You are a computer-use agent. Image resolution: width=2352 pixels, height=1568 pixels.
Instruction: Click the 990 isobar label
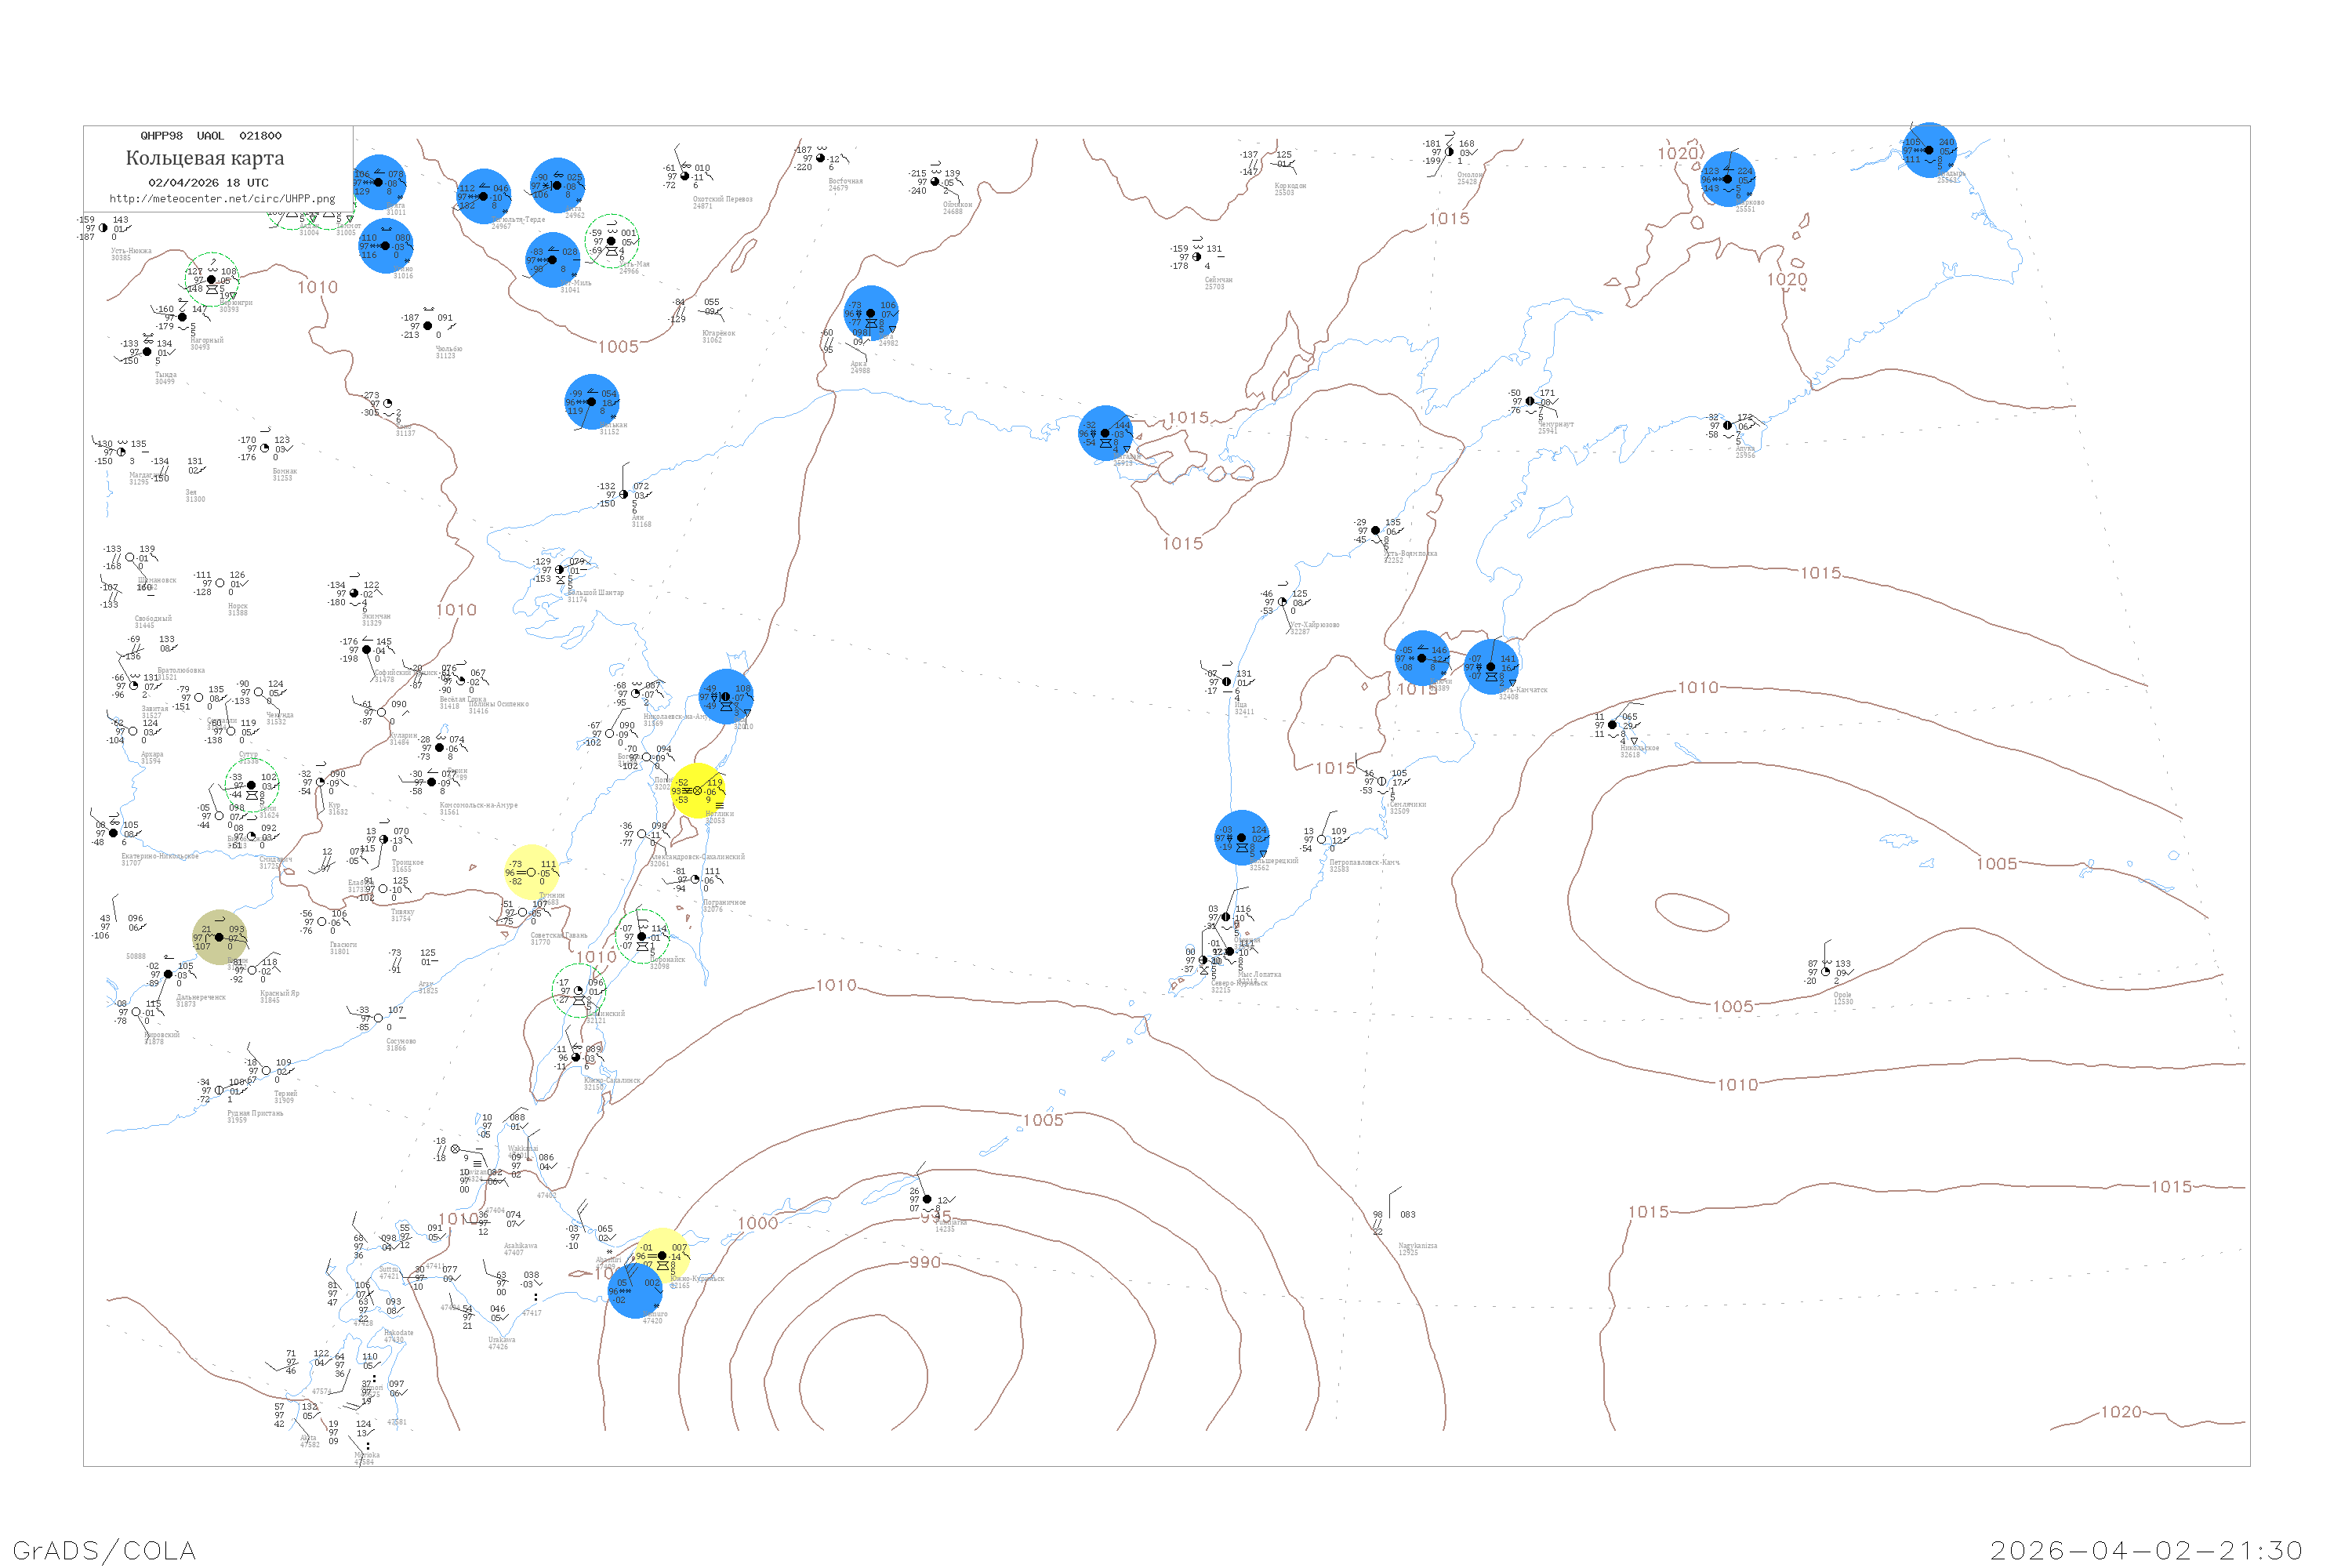click(924, 1263)
